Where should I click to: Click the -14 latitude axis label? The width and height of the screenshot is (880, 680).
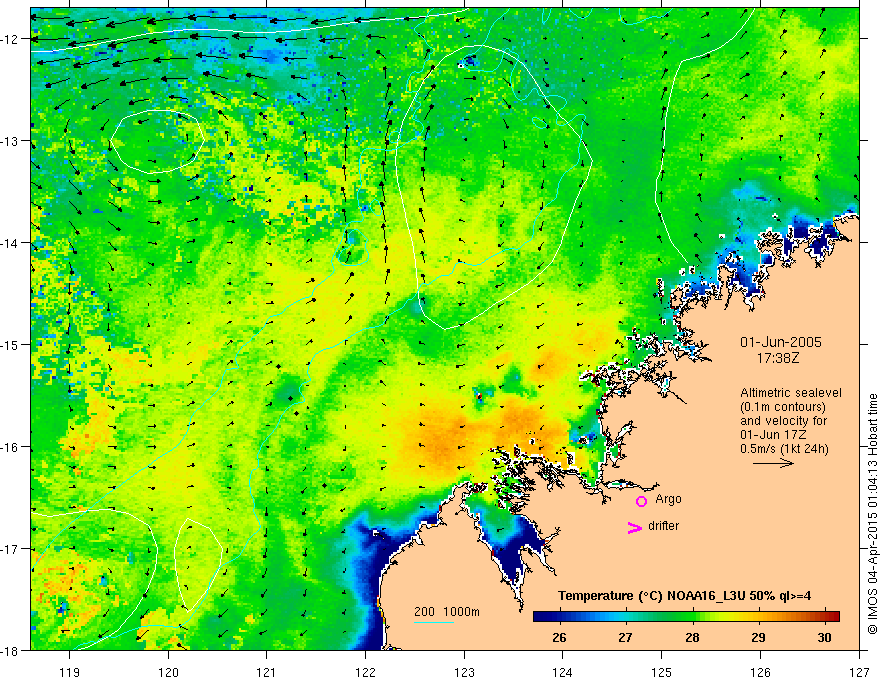click(10, 243)
